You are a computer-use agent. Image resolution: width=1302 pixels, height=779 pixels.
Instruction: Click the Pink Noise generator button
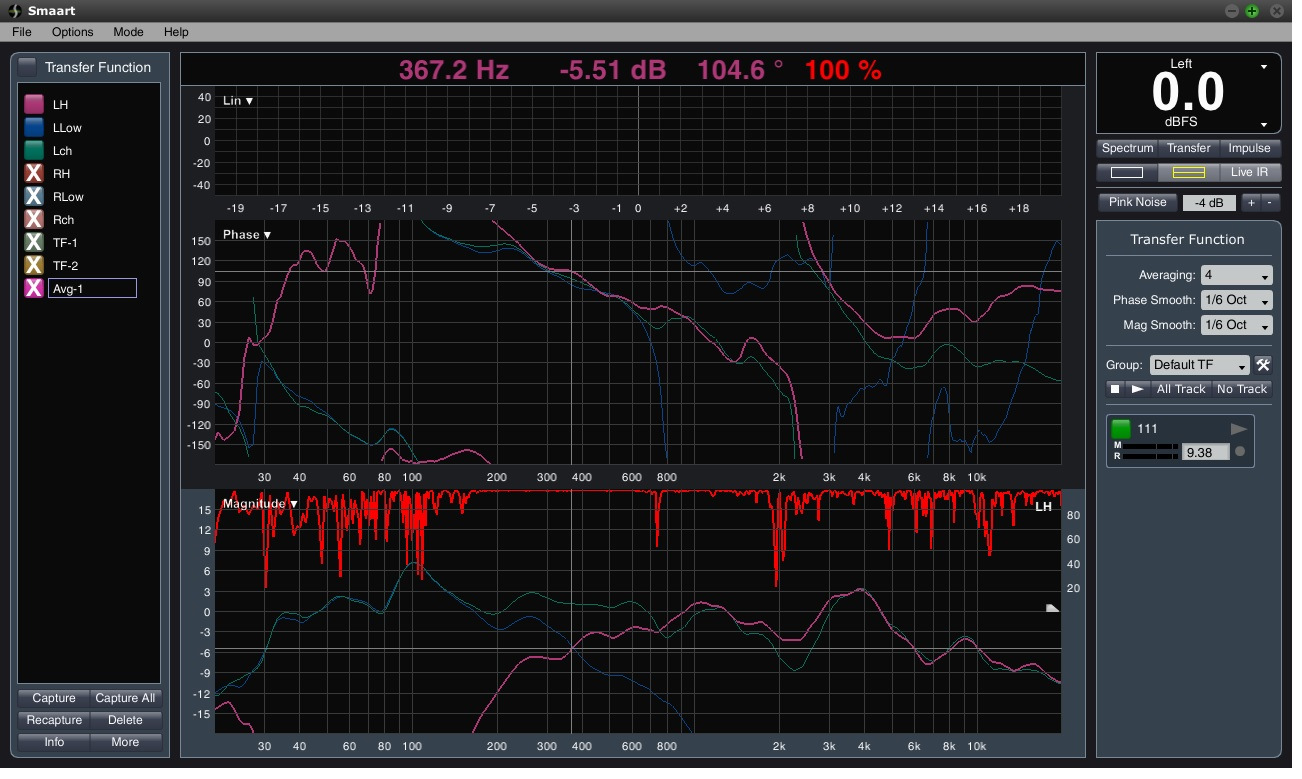(1137, 202)
